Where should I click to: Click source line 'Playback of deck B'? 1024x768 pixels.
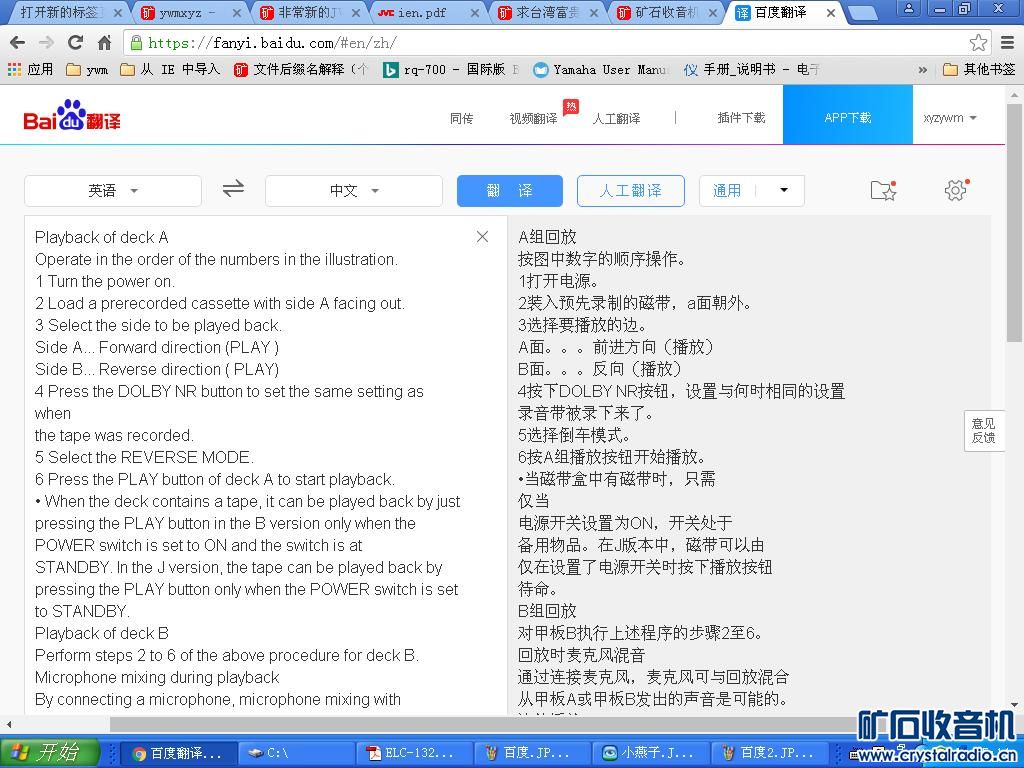coord(102,633)
